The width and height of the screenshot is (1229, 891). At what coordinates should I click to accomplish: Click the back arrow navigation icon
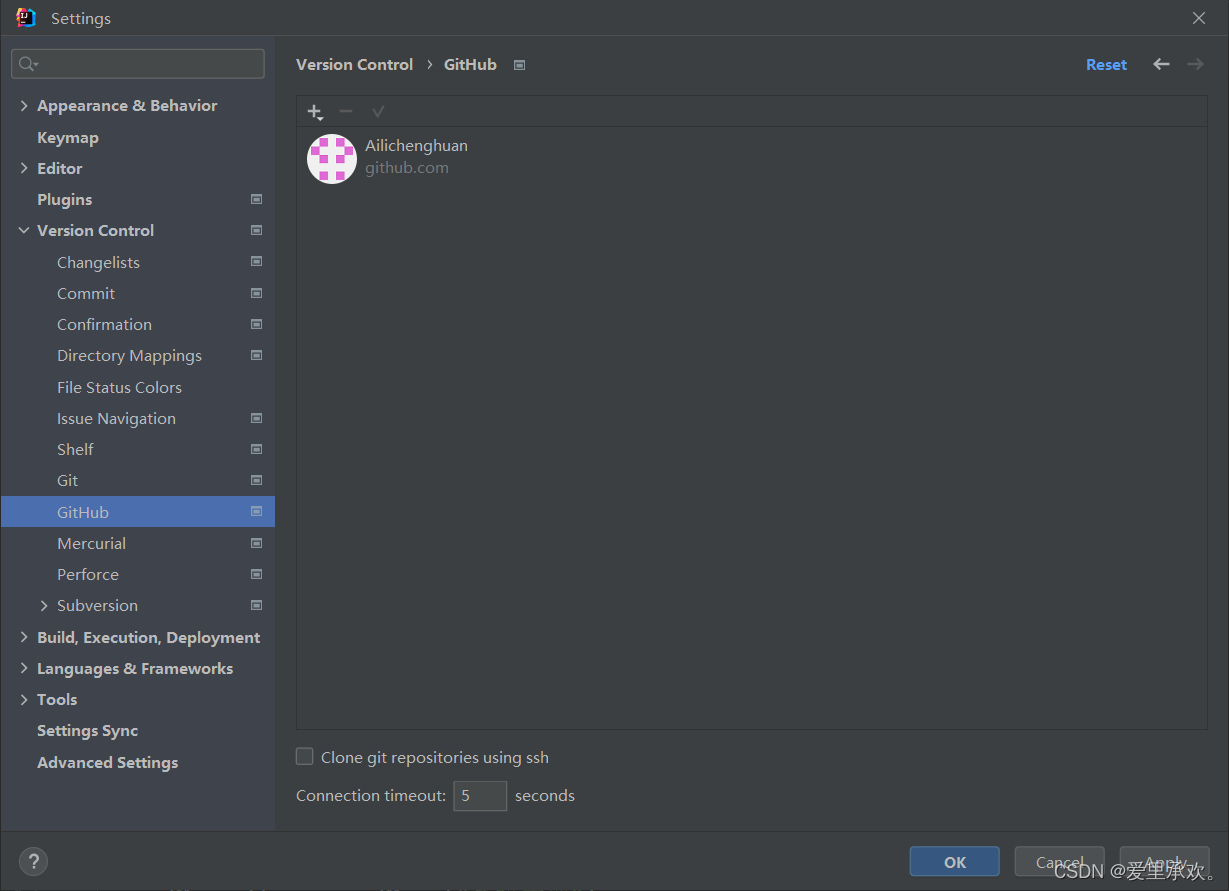1161,64
